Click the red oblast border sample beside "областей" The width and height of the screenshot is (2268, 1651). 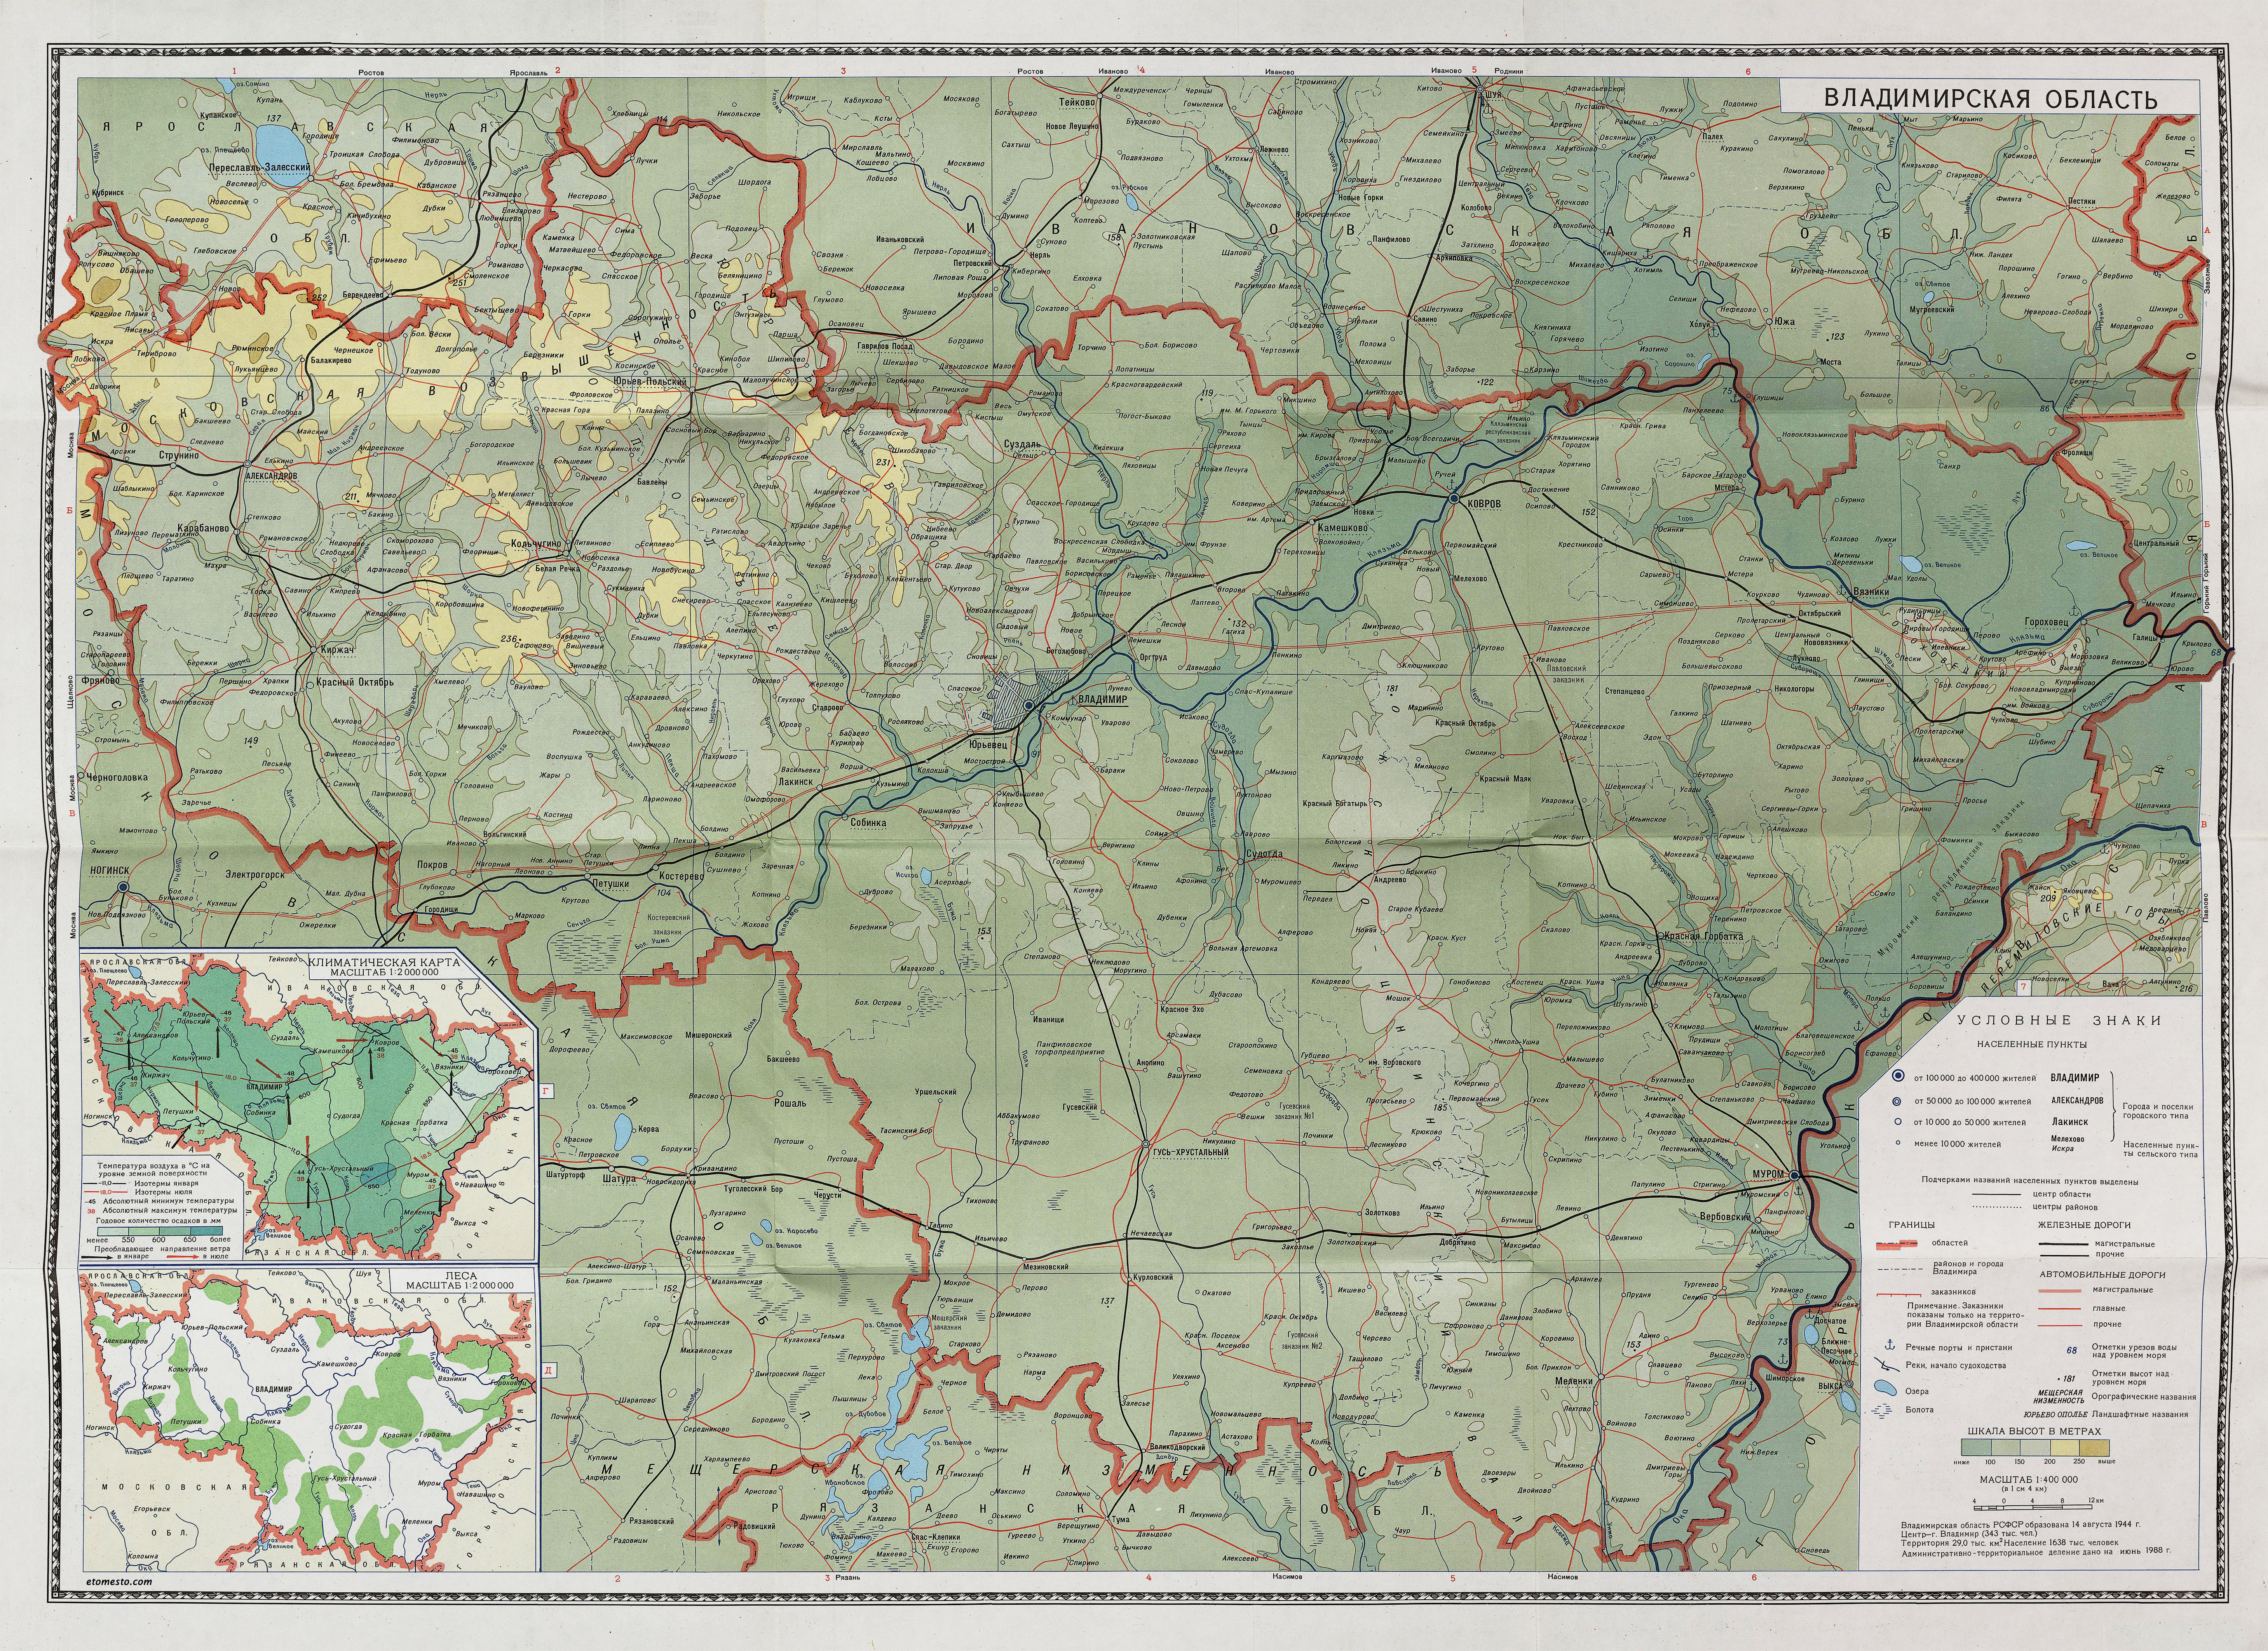[1897, 1245]
